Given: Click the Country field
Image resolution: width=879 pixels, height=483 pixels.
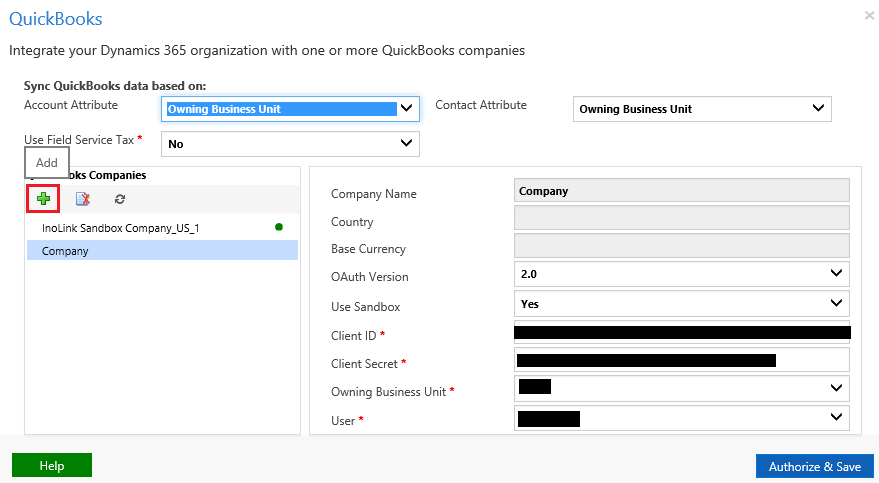Looking at the screenshot, I should [682, 218].
